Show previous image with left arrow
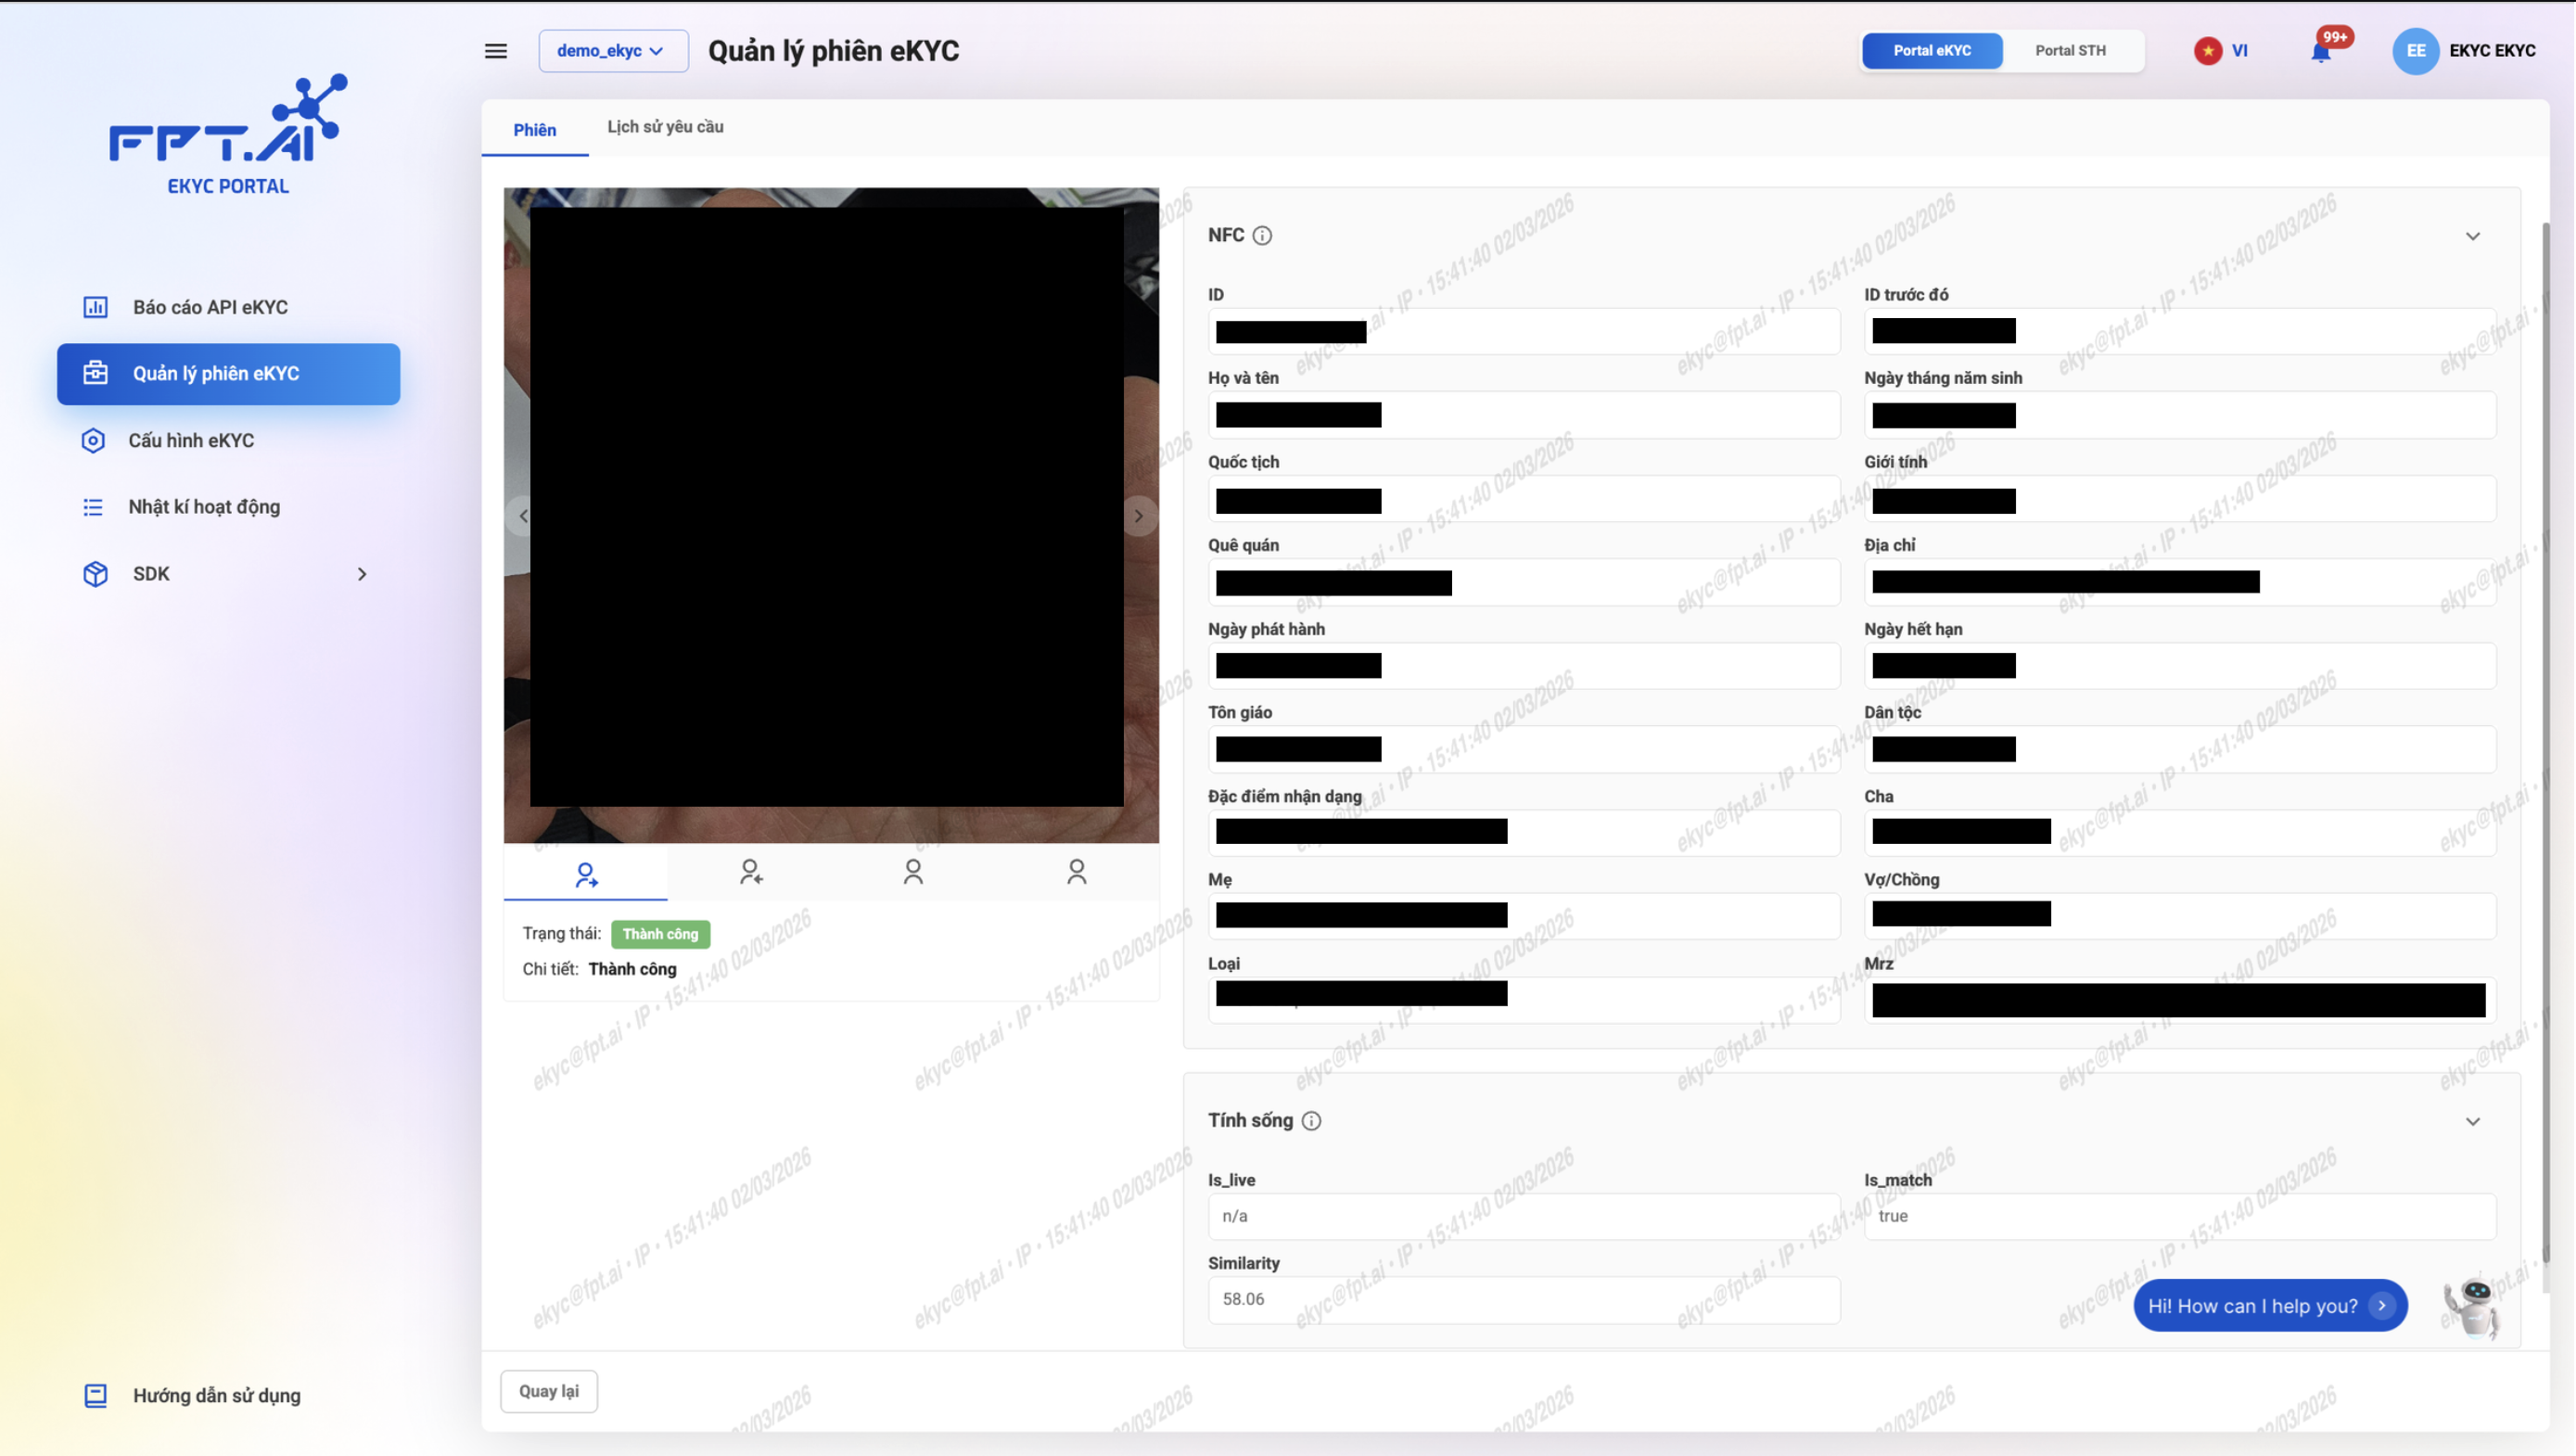Image resolution: width=2576 pixels, height=1456 pixels. click(523, 516)
